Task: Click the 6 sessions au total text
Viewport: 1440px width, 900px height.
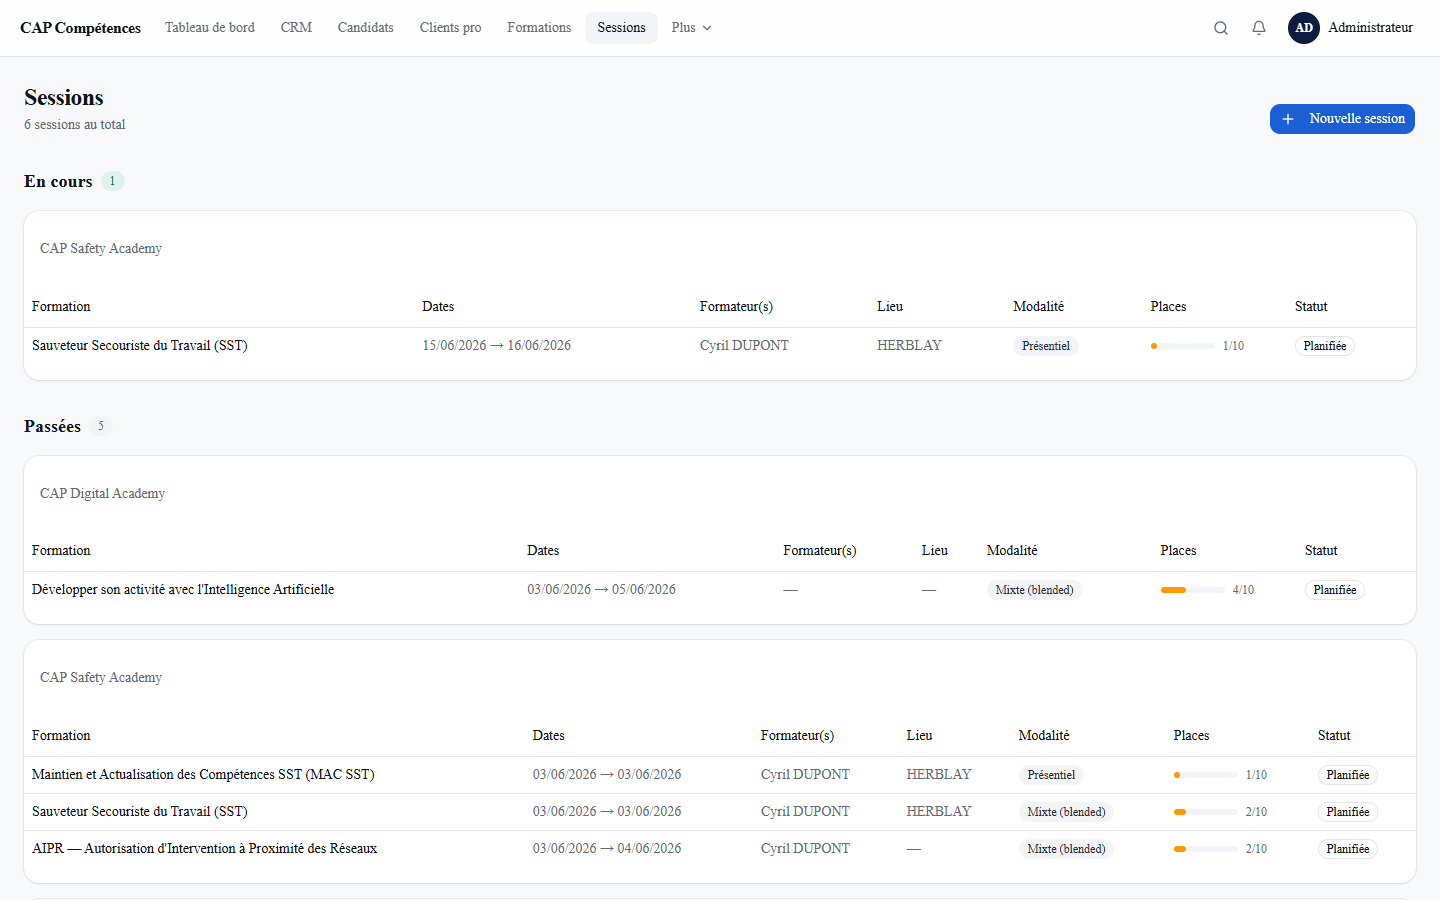Action: pos(75,125)
